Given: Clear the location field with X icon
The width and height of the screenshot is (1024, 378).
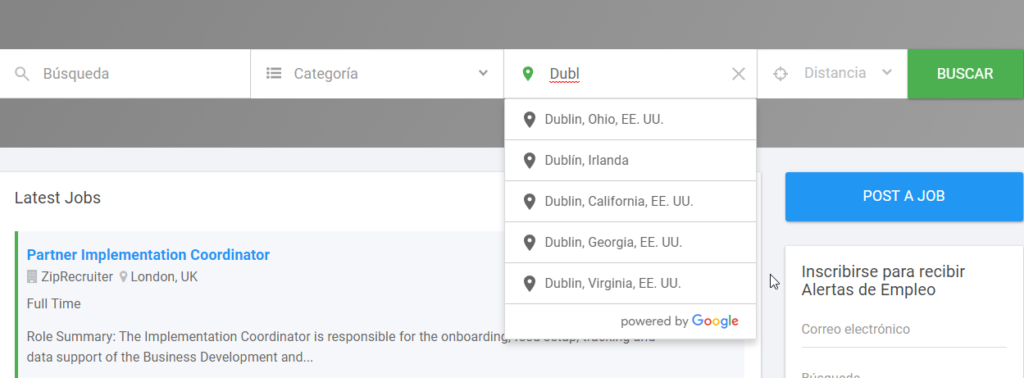Looking at the screenshot, I should click(x=739, y=74).
